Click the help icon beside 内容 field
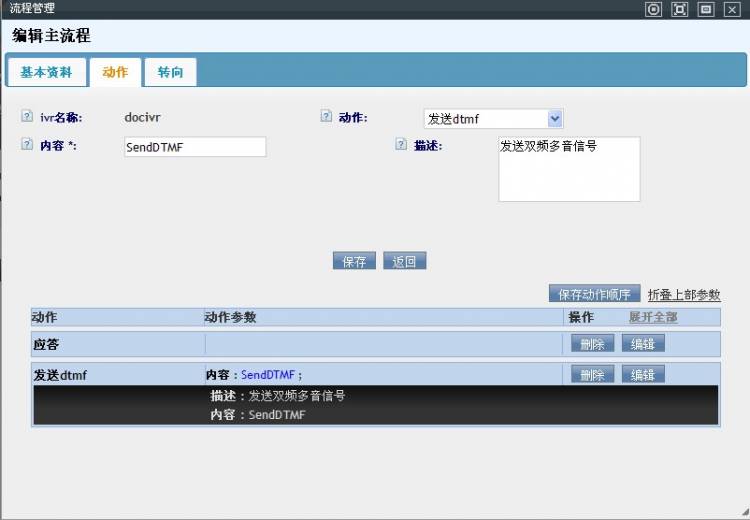Screen dimensions: 750x520 pyautogui.click(x=27, y=145)
